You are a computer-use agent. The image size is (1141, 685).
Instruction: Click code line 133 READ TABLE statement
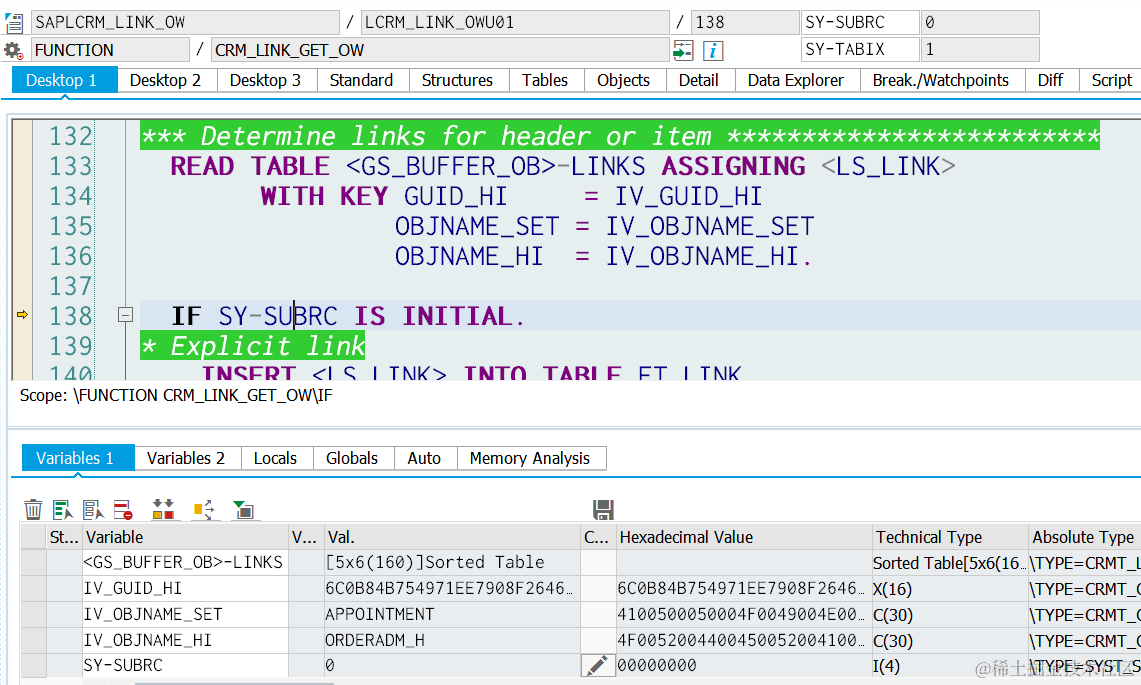[x=562, y=167]
